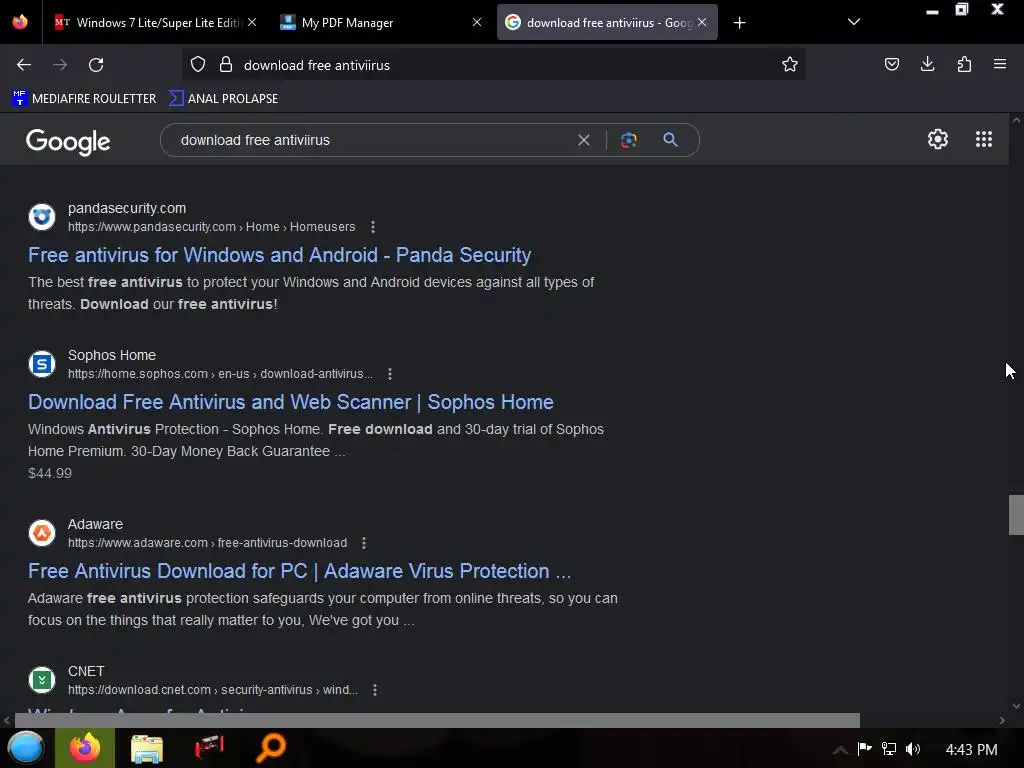Click the CNET favicon

coord(42,680)
